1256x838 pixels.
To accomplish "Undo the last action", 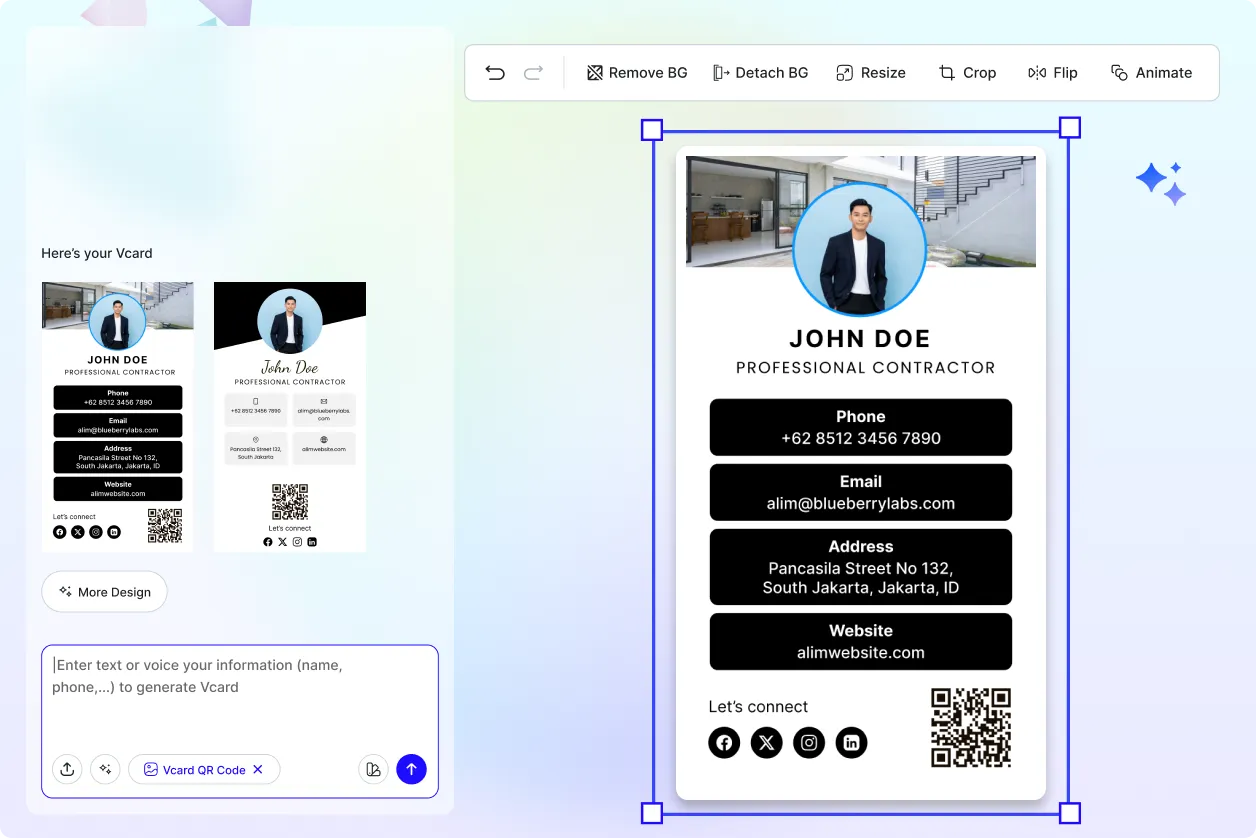I will 495,72.
